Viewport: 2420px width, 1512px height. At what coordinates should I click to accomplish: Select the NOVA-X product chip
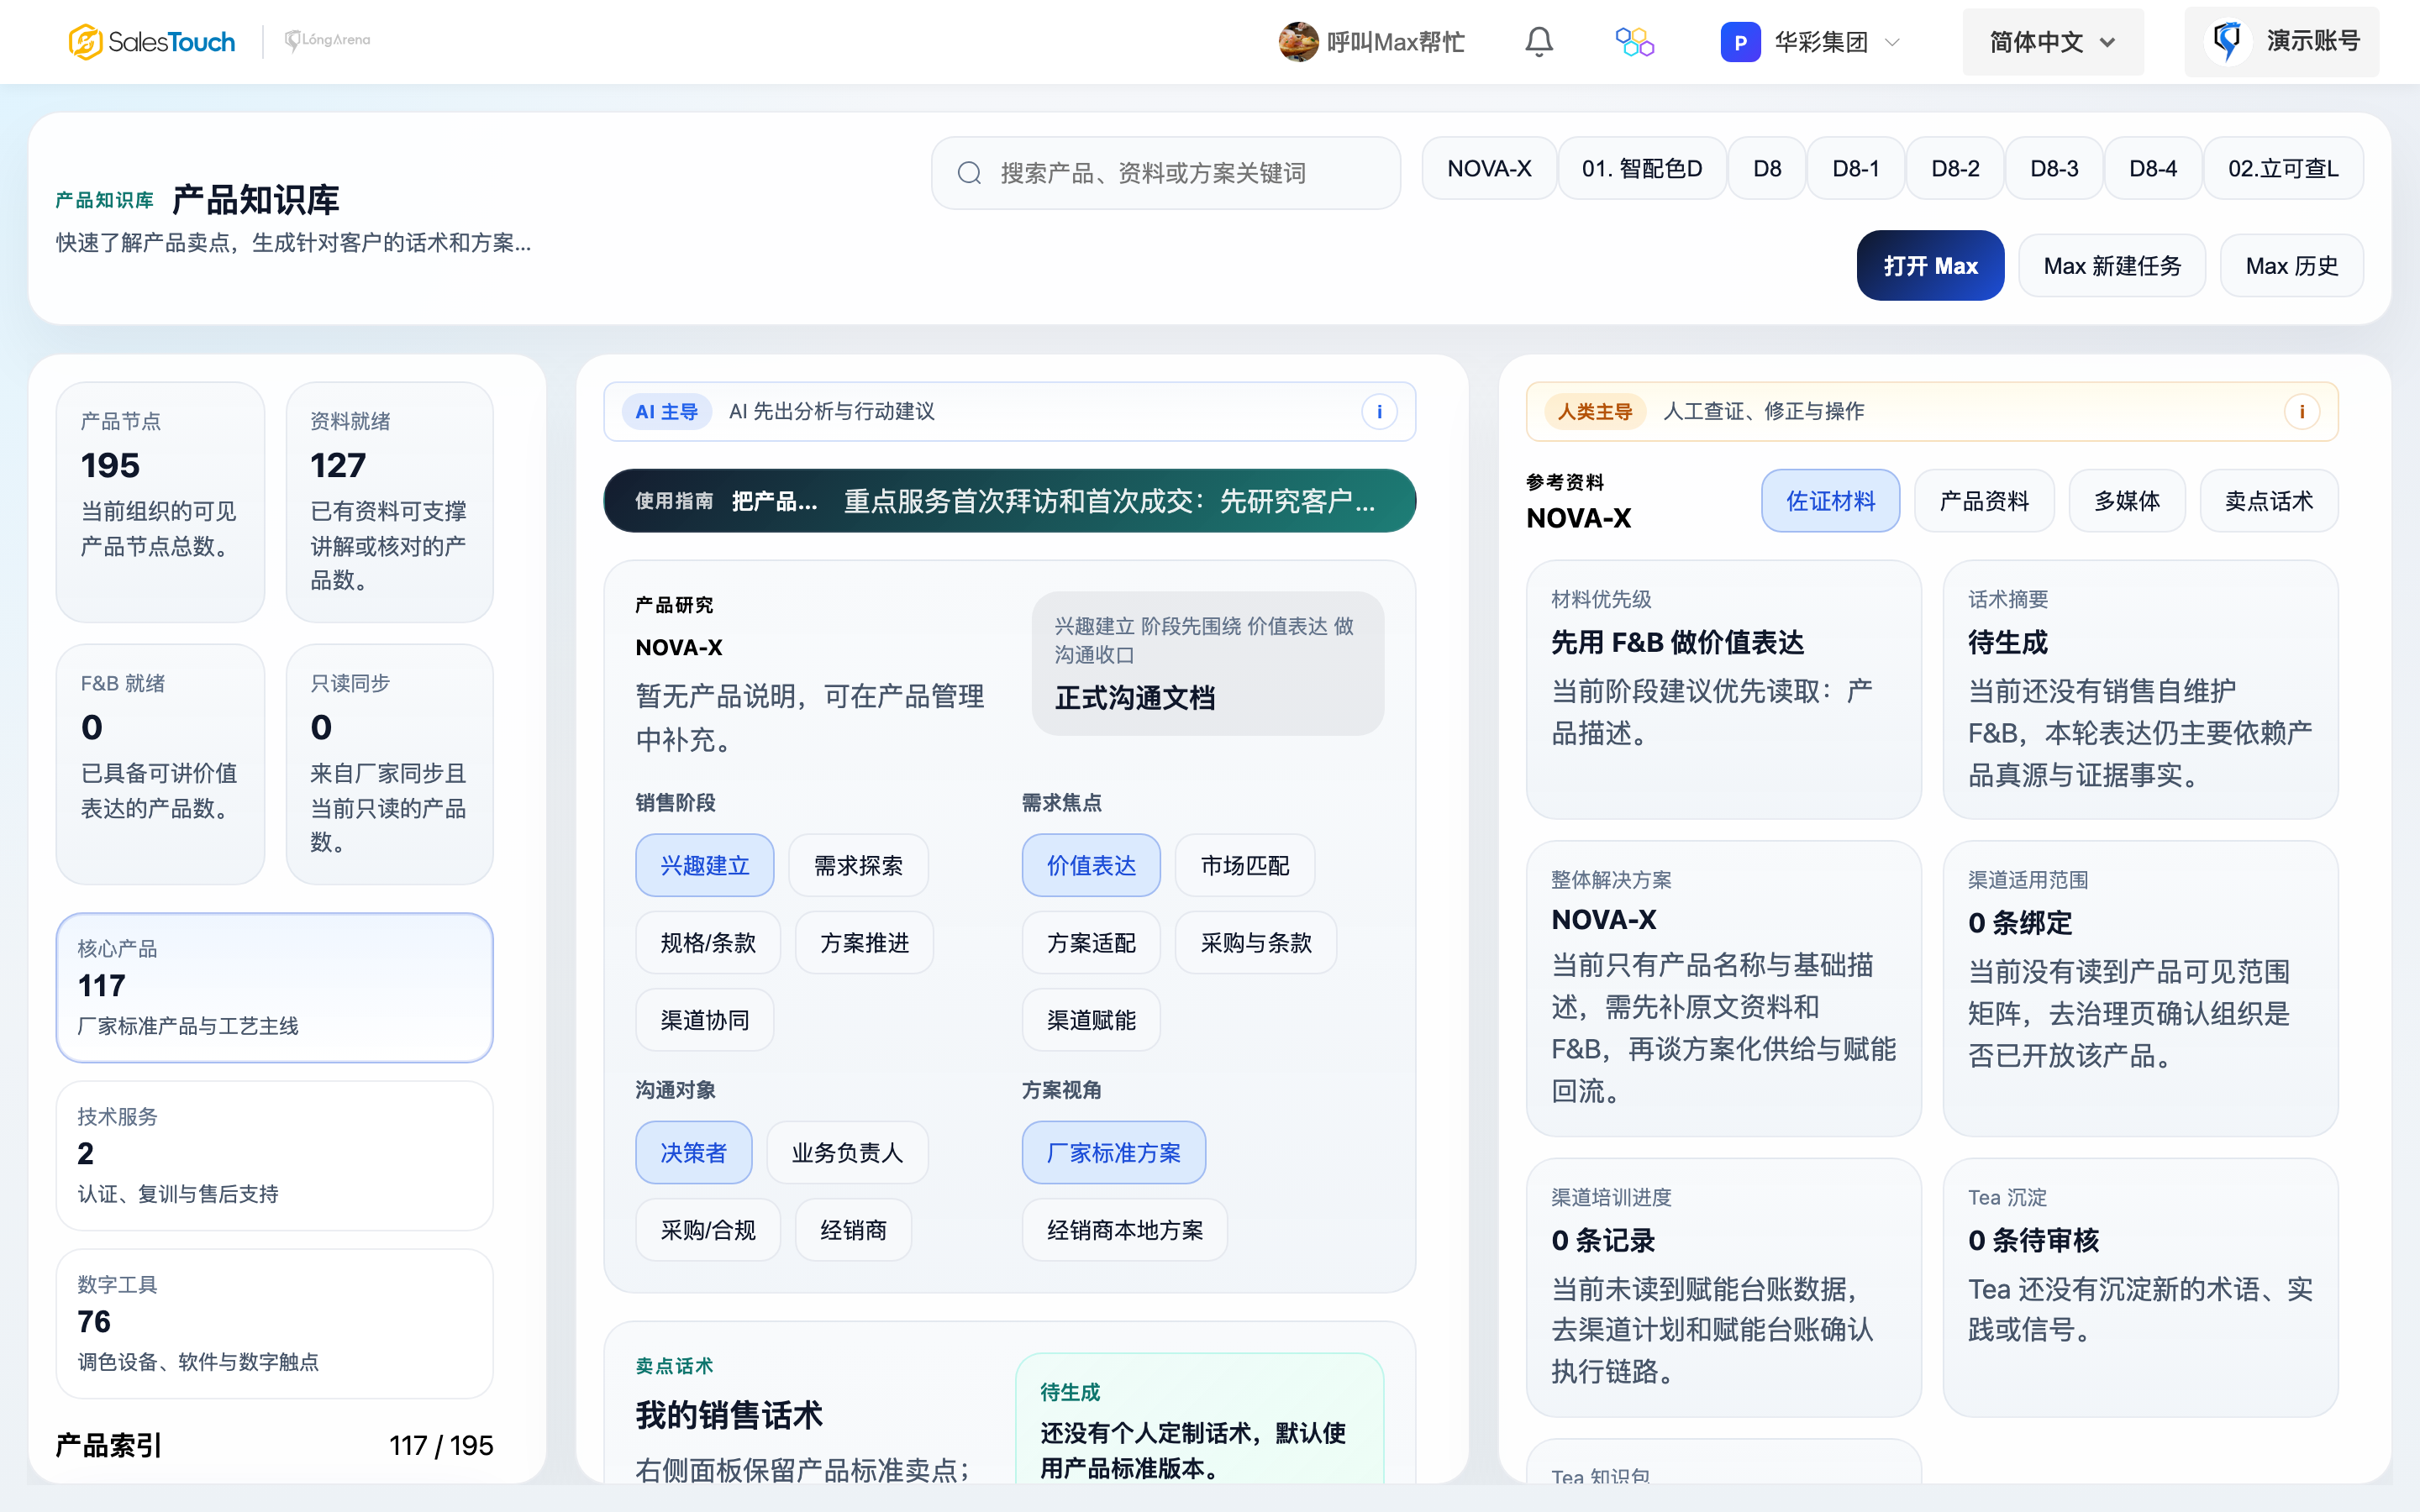coord(1489,168)
